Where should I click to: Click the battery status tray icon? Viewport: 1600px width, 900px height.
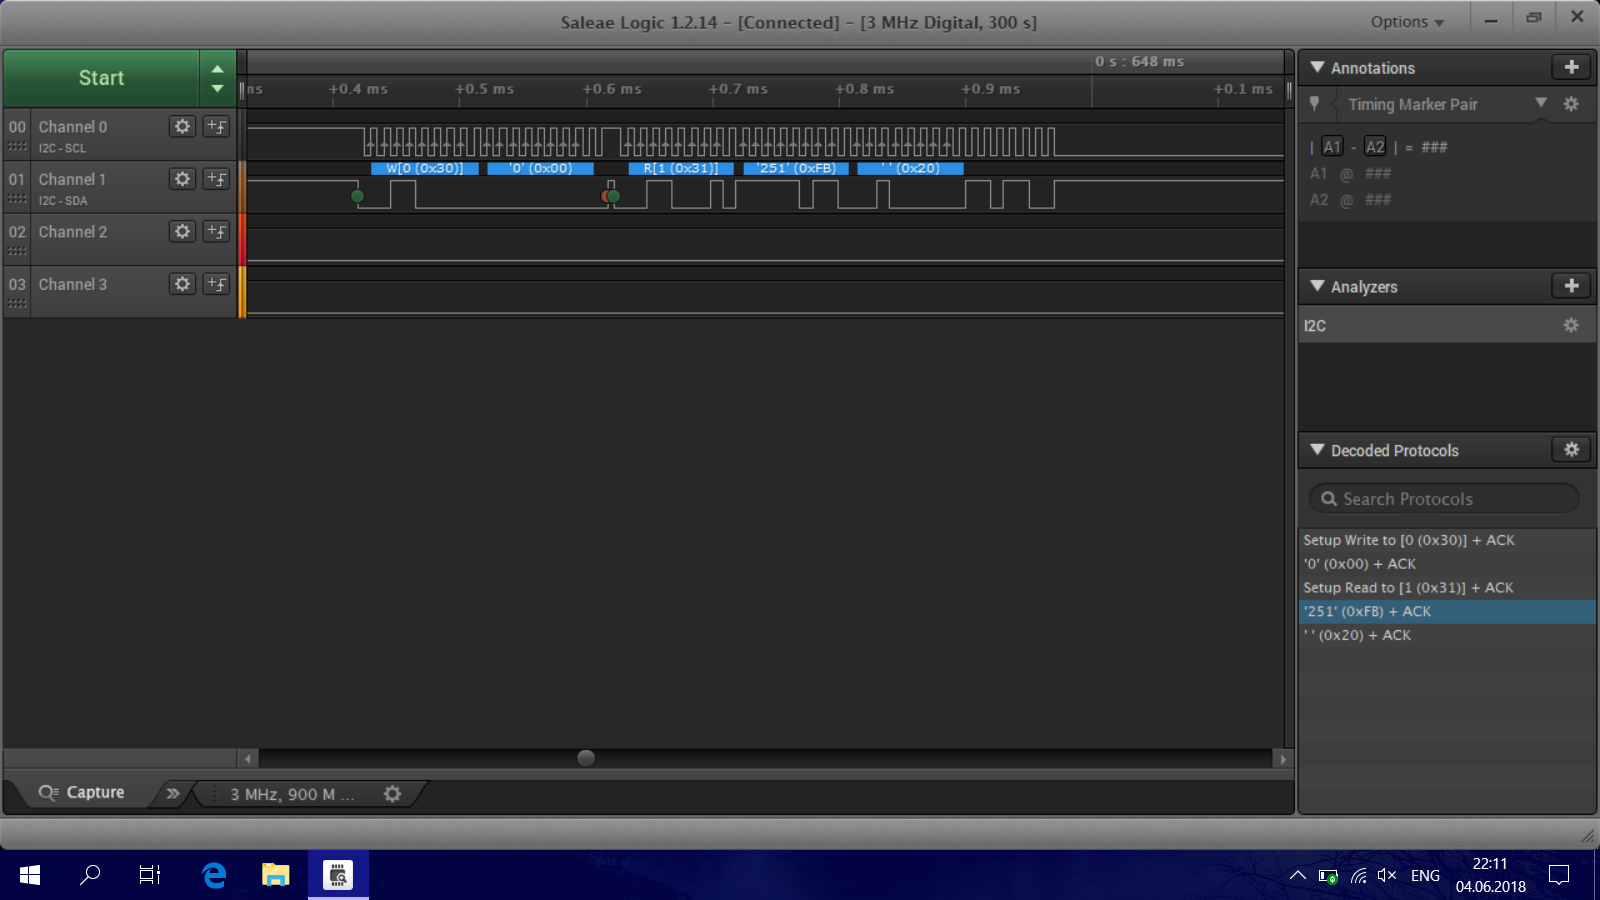tap(1328, 876)
